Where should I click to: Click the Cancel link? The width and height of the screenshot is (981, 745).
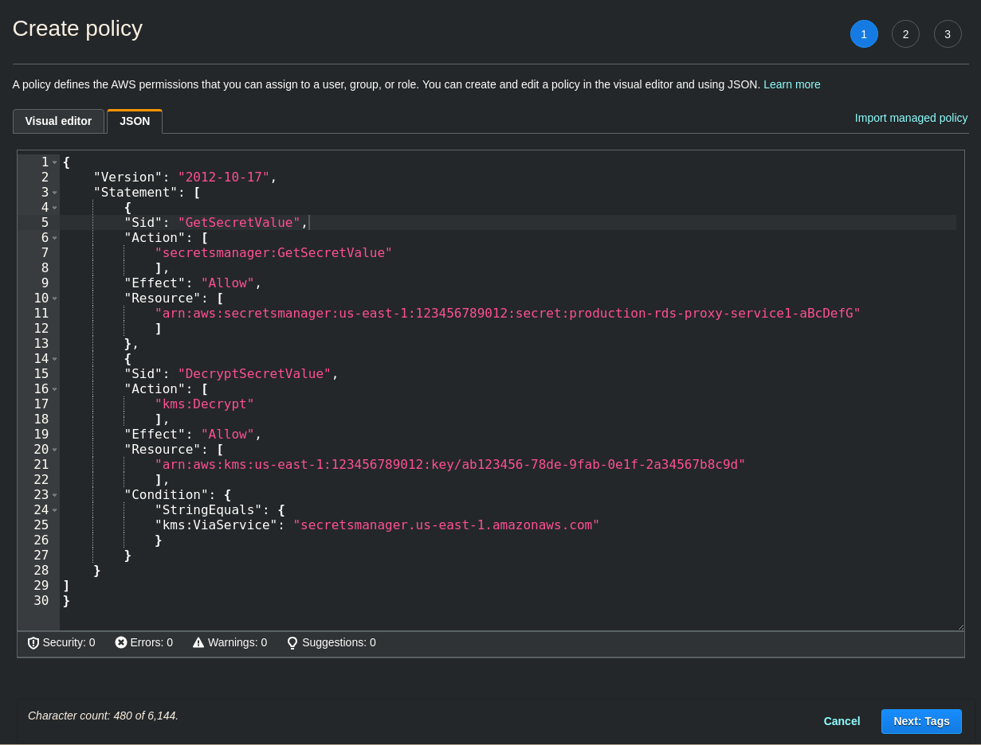pos(841,721)
